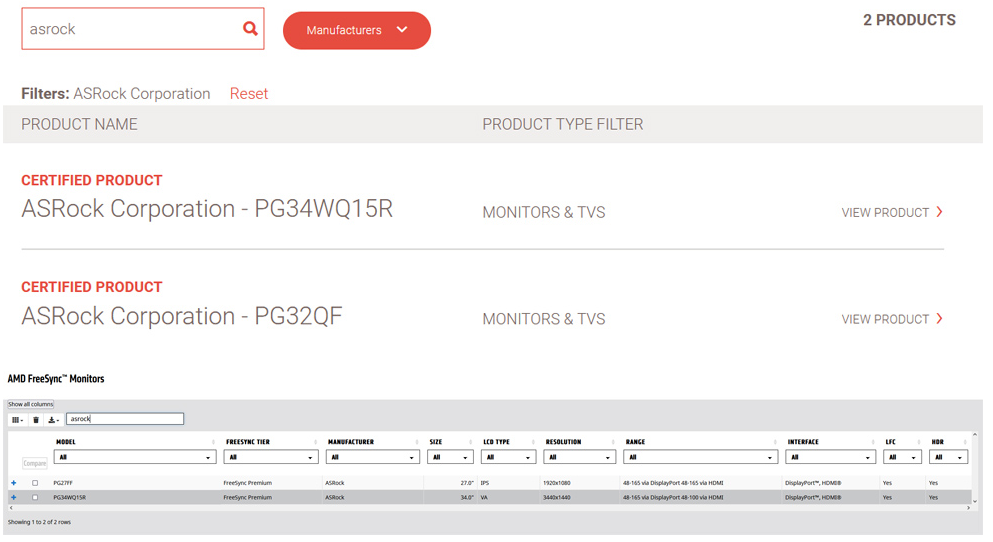The width and height of the screenshot is (993, 542).
Task: Click Show all columns button
Action: click(x=30, y=404)
